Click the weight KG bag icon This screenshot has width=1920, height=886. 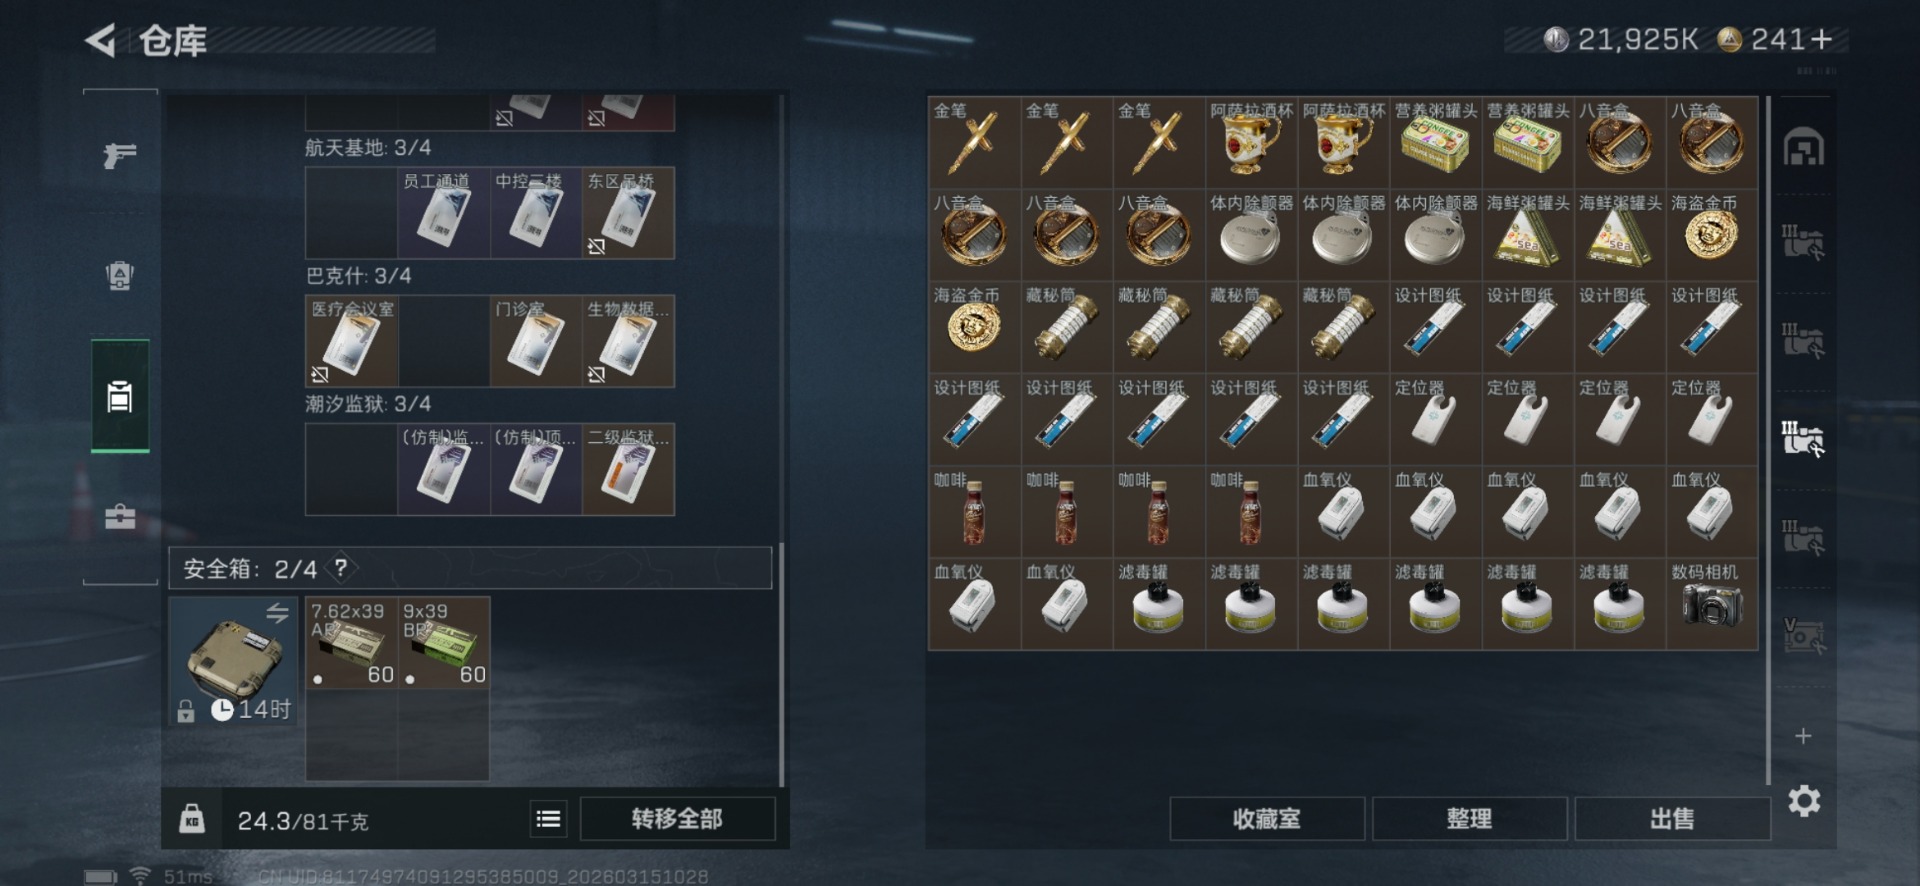tap(192, 819)
